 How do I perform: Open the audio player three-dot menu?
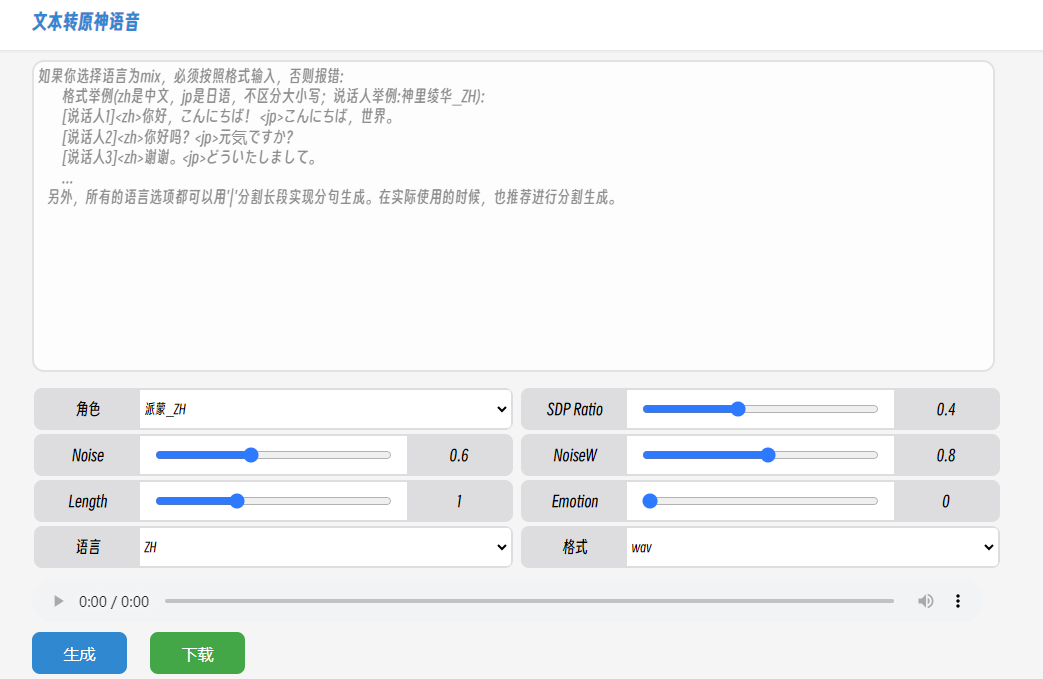pyautogui.click(x=958, y=601)
